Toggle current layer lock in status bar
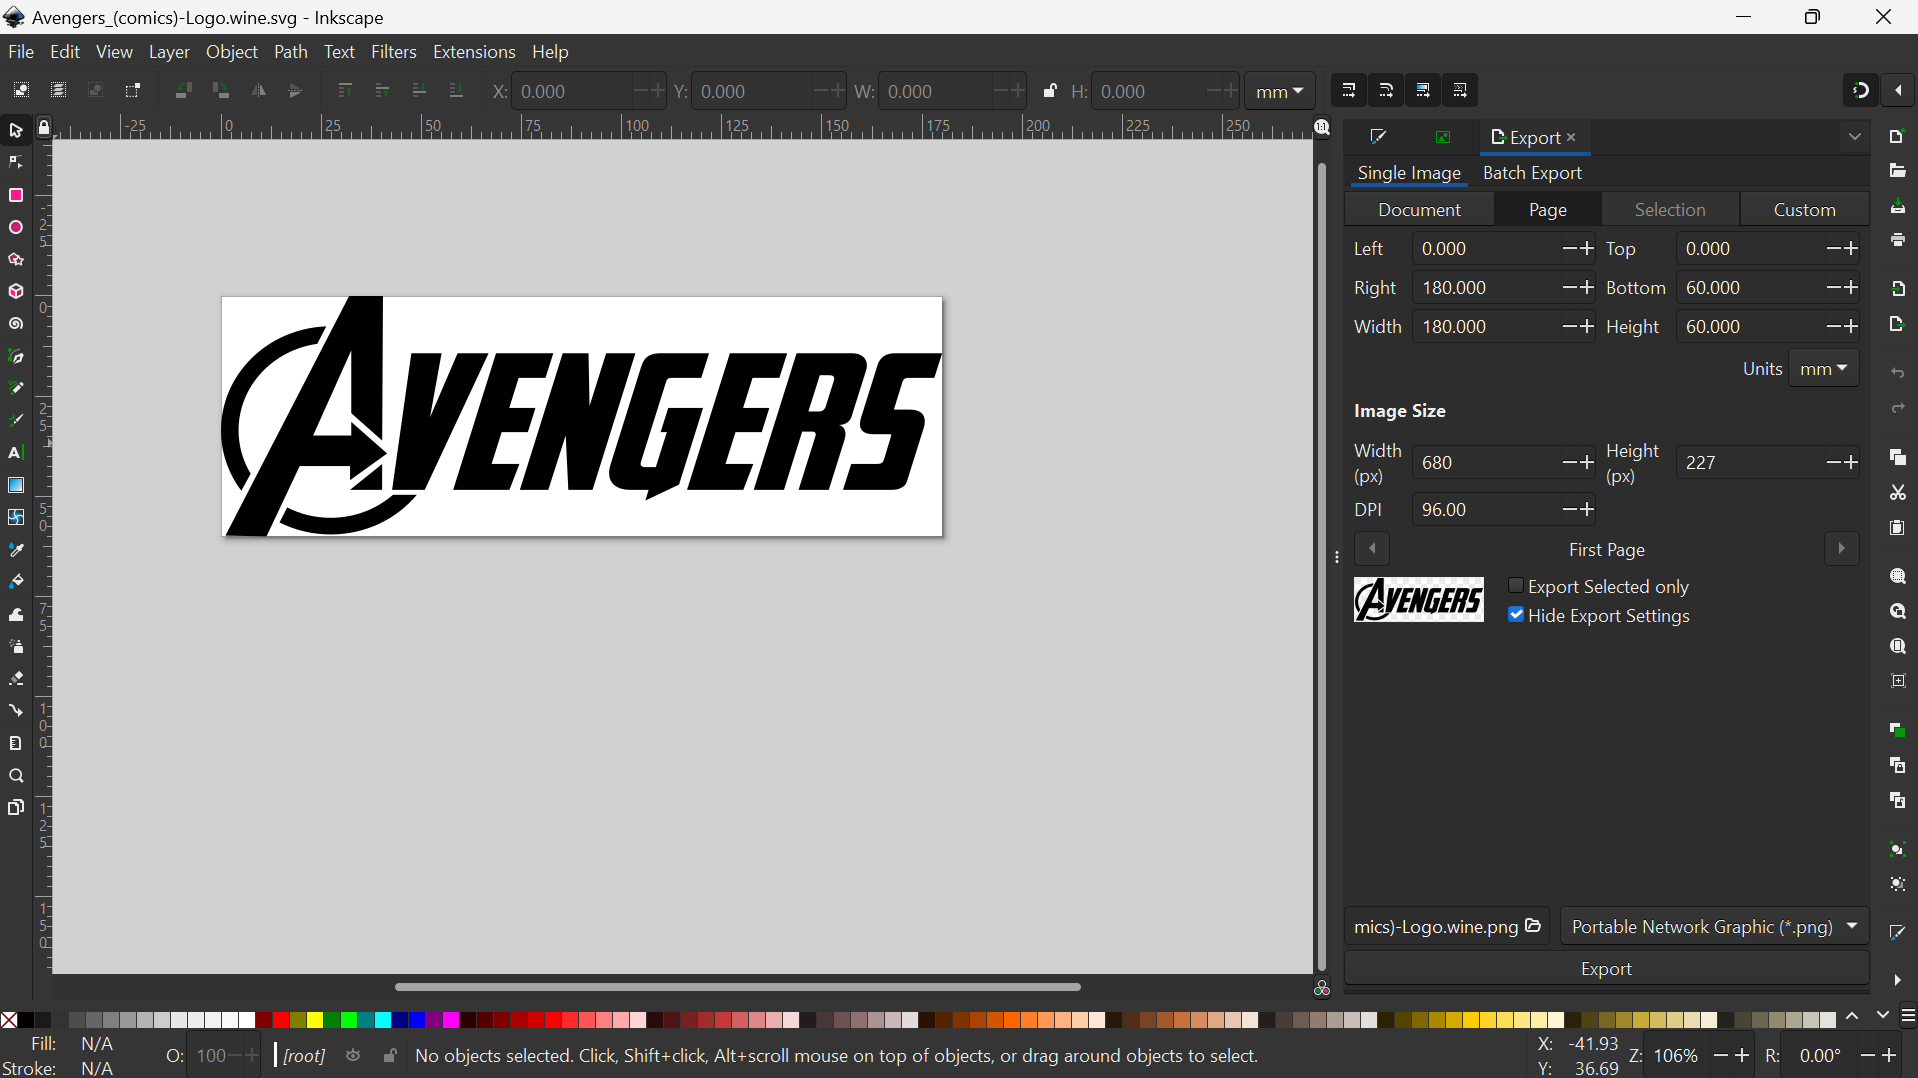The height and width of the screenshot is (1078, 1918). (x=390, y=1056)
